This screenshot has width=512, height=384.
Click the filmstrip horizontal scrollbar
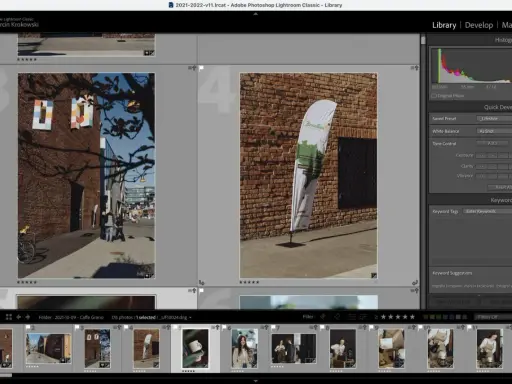click(x=6, y=375)
